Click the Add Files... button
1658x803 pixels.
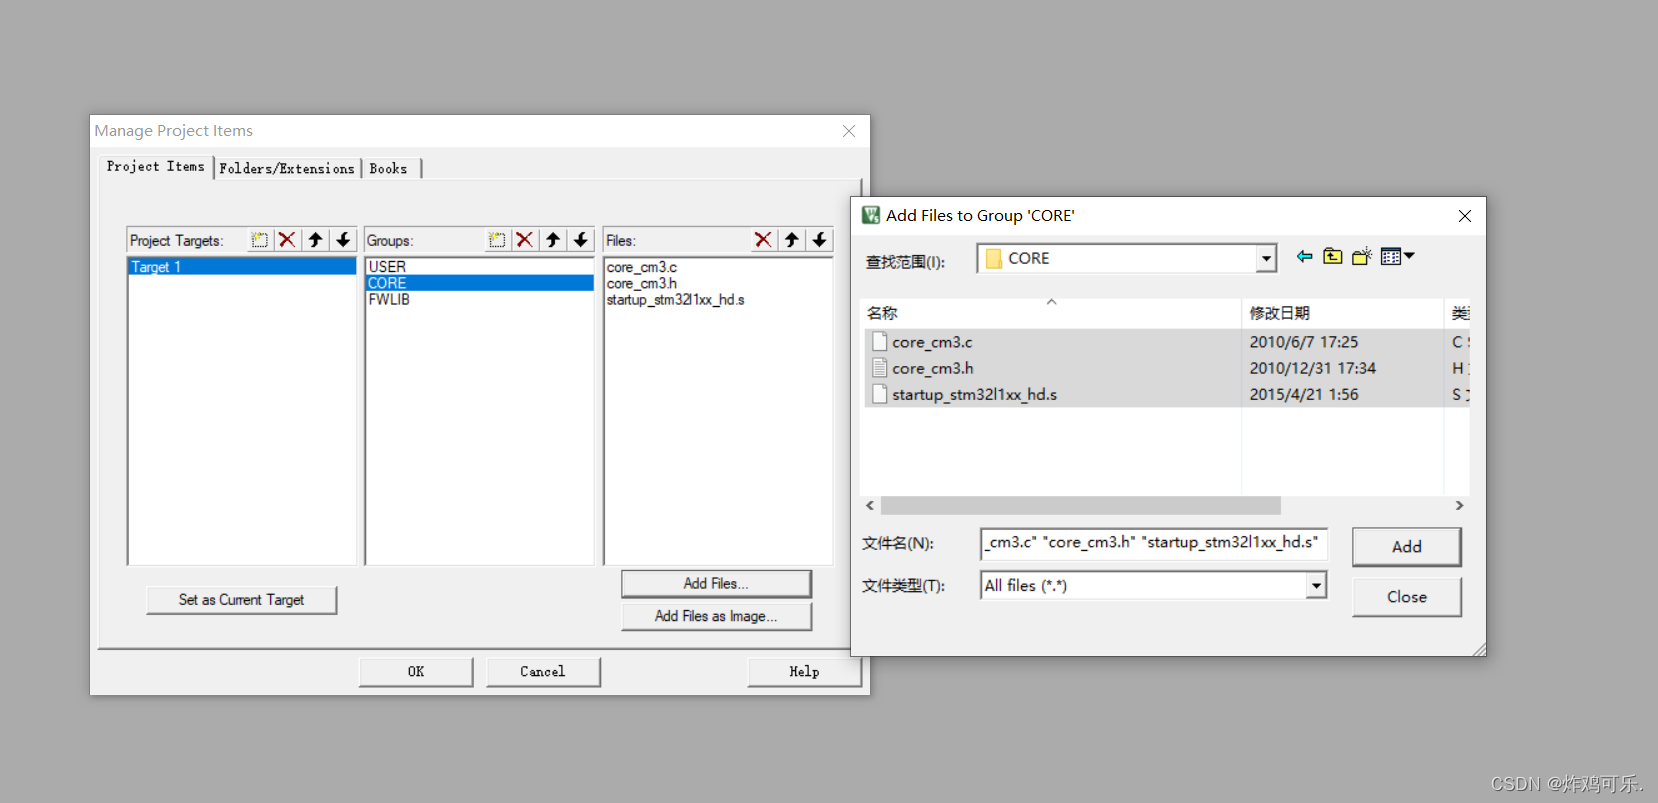click(x=716, y=584)
